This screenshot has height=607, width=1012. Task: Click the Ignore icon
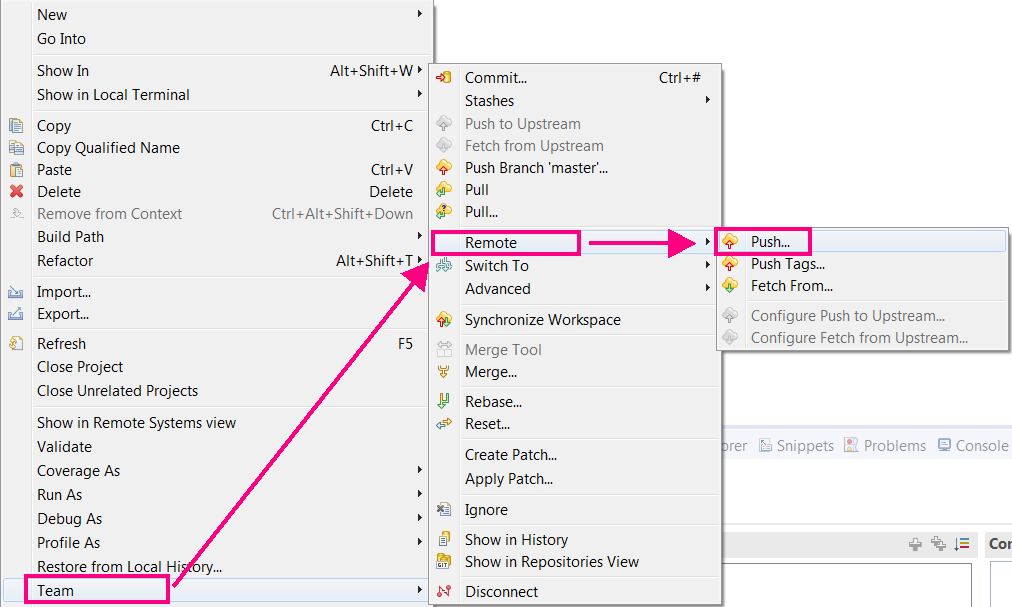444,509
